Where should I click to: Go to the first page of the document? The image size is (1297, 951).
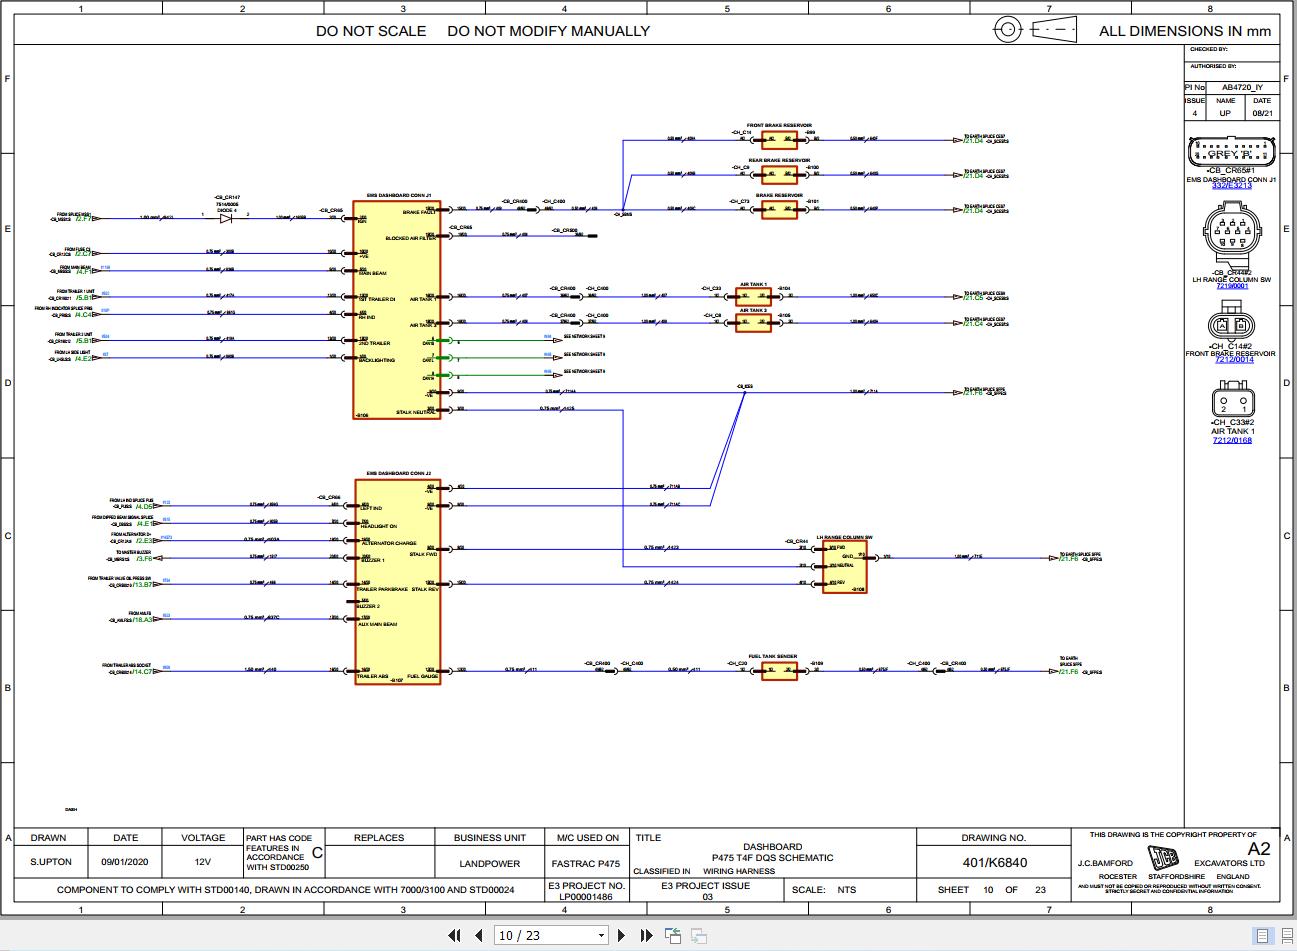[455, 935]
